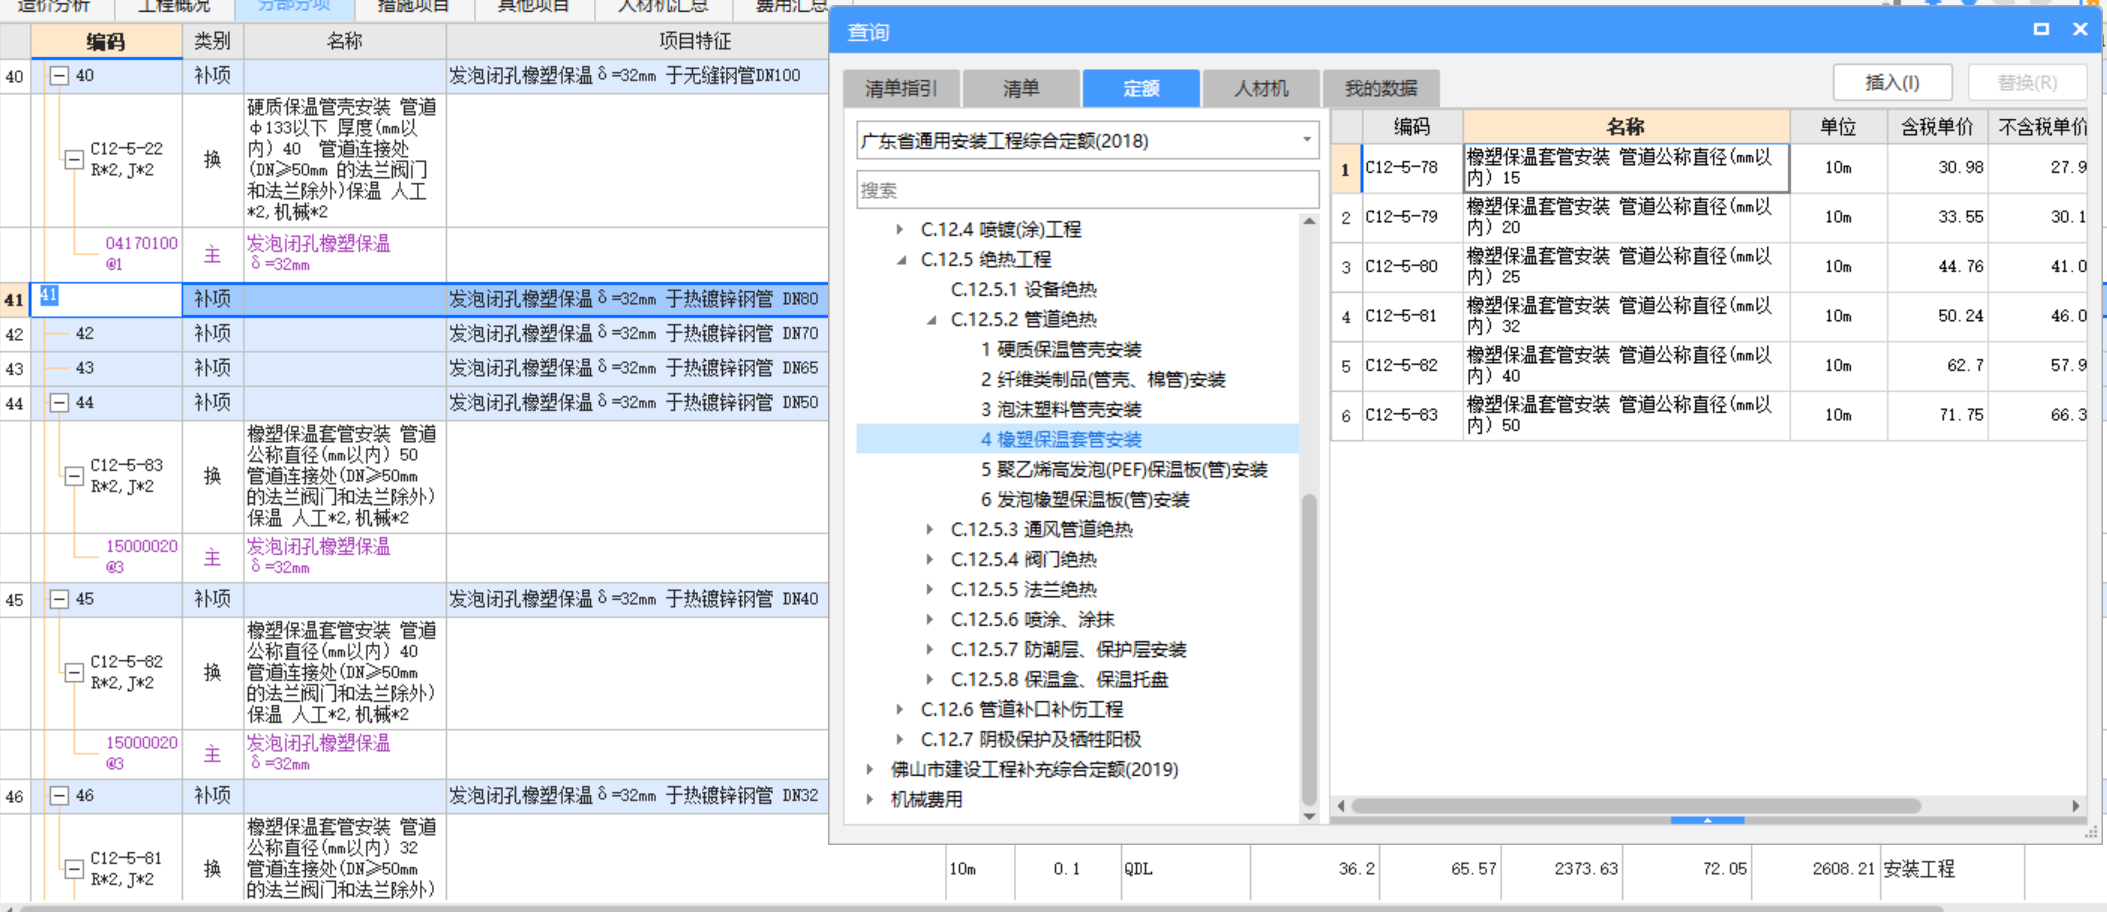
Task: Collapse the C.12.5 绝热工程 node
Action: pyautogui.click(x=900, y=259)
